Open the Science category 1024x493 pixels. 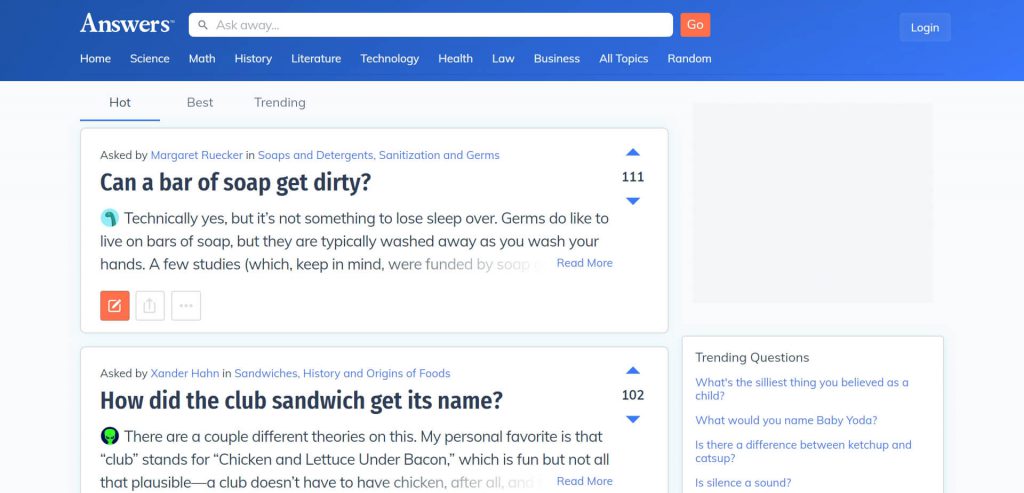pyautogui.click(x=150, y=58)
